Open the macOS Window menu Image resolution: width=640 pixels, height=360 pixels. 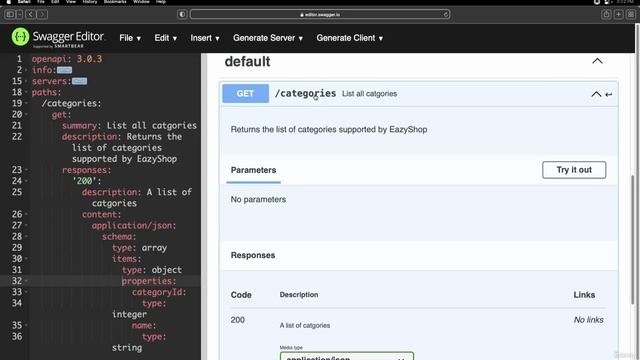pyautogui.click(x=141, y=2)
